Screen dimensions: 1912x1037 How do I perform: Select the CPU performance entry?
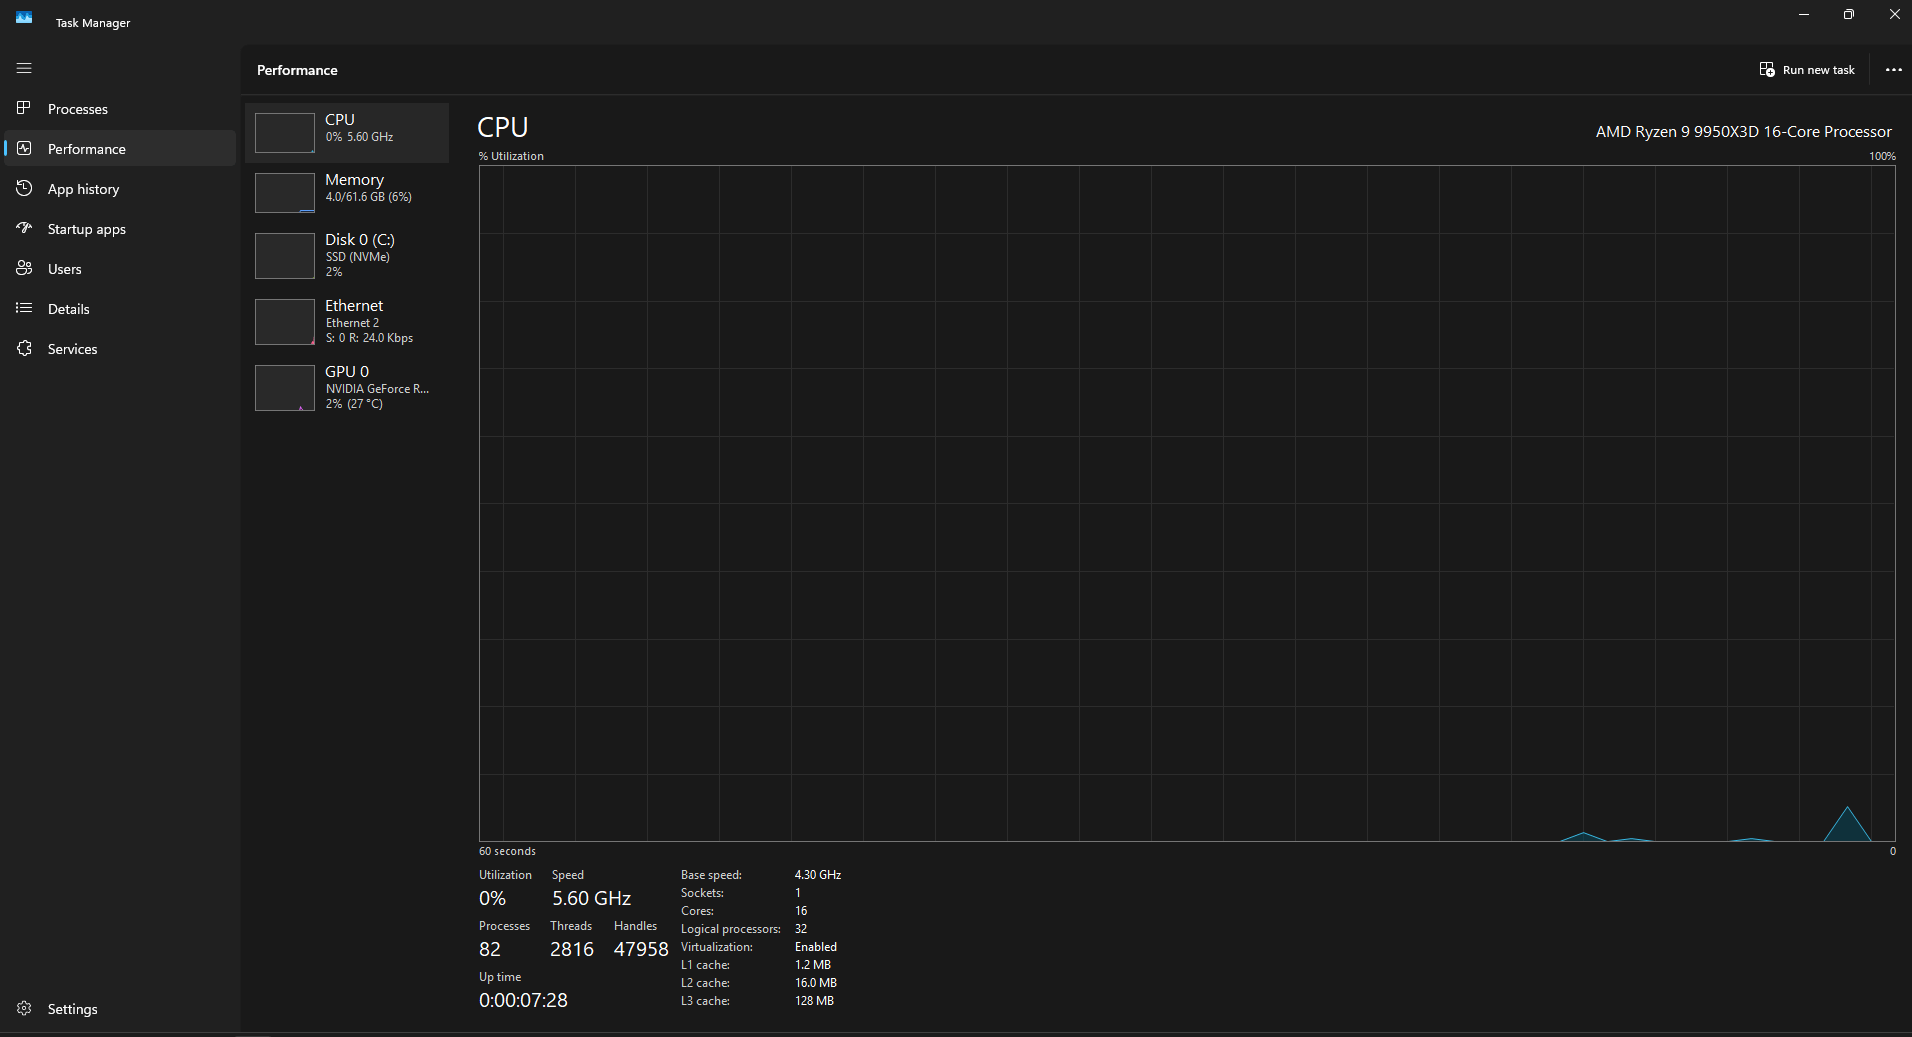click(347, 132)
